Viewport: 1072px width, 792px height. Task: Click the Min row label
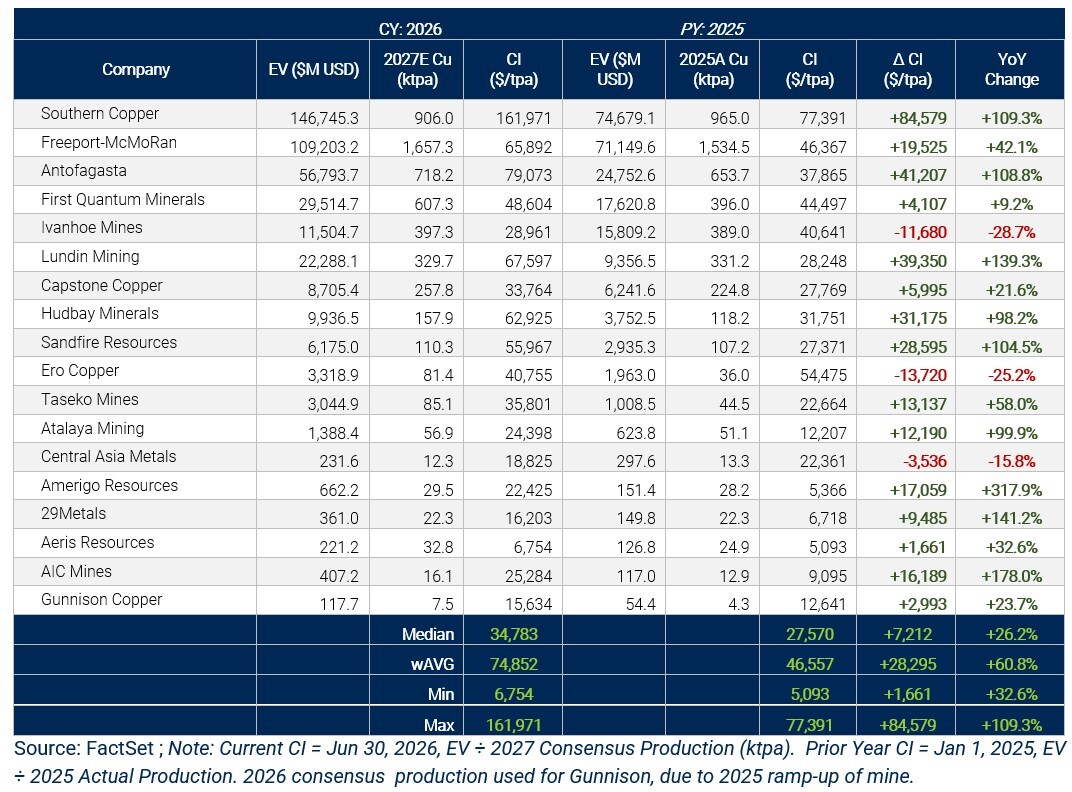pos(441,694)
